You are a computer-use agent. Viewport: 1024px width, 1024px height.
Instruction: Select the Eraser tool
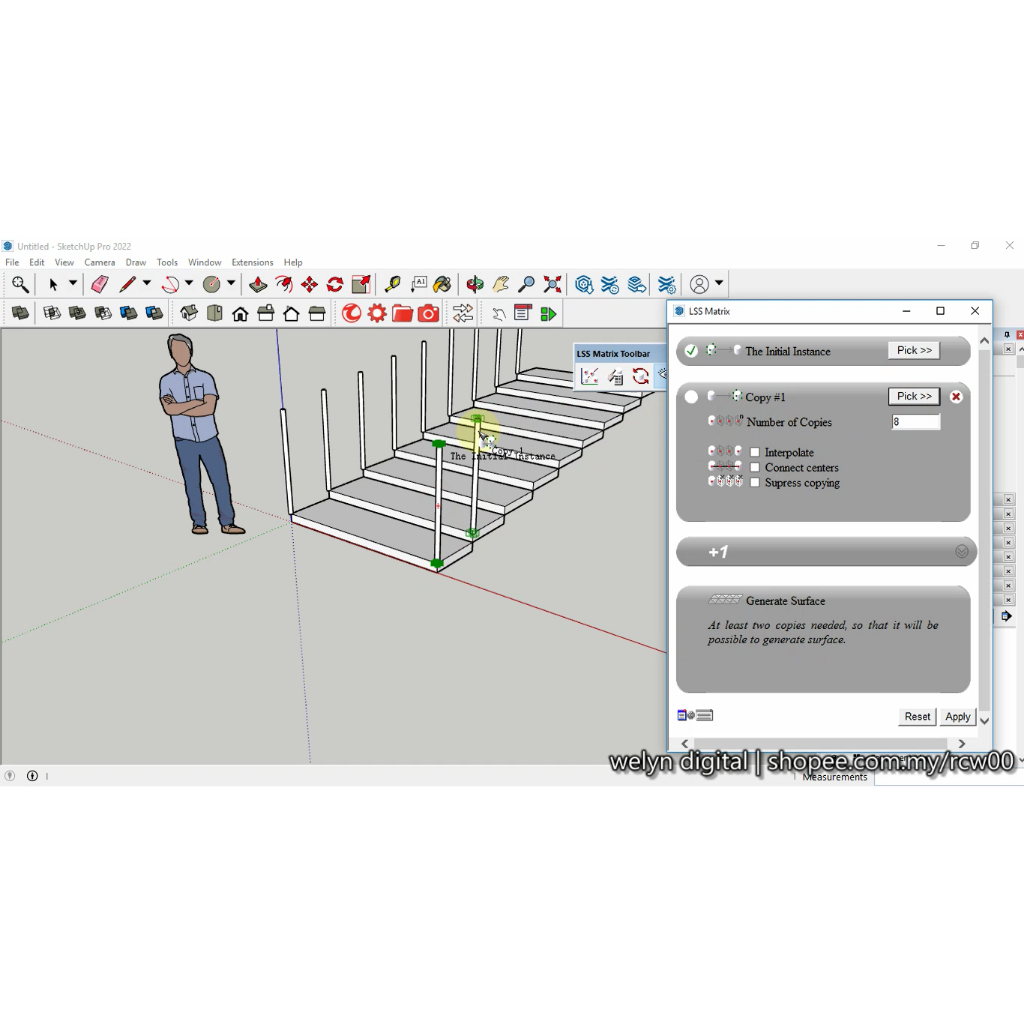click(x=100, y=284)
